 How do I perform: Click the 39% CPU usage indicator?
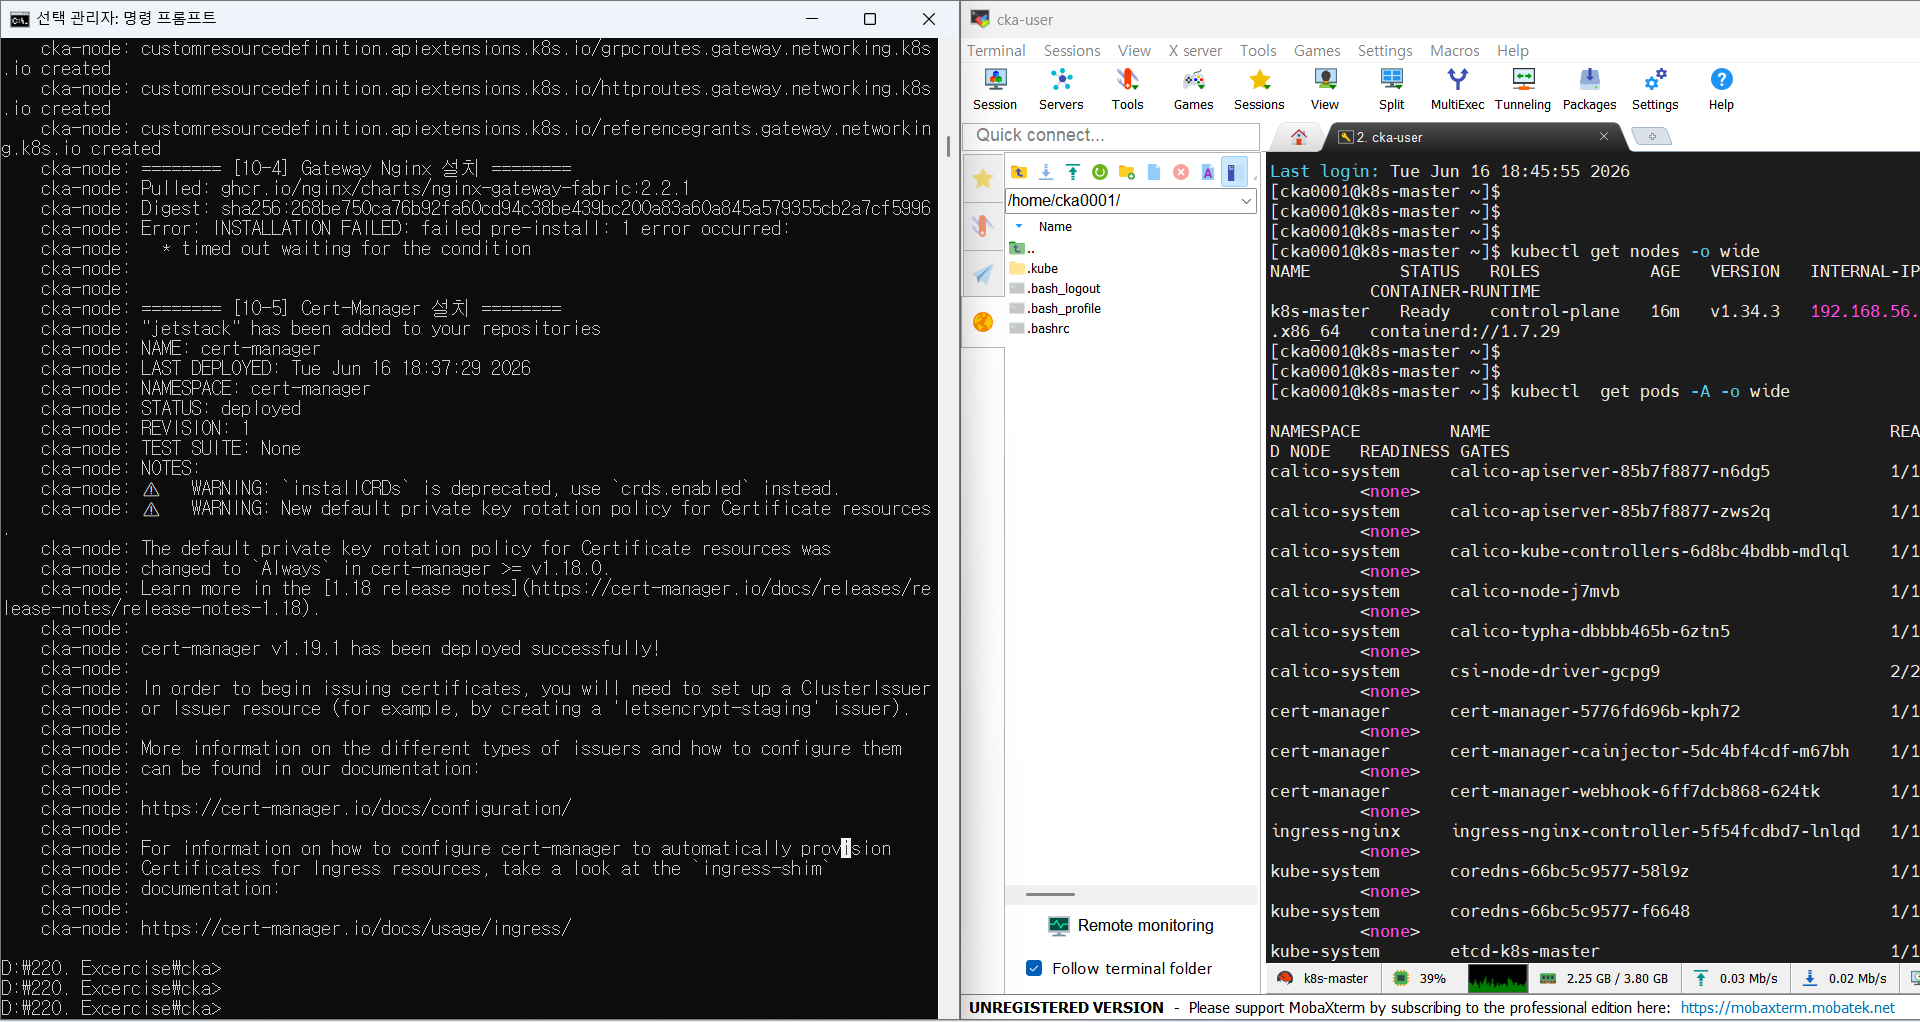tap(1420, 979)
